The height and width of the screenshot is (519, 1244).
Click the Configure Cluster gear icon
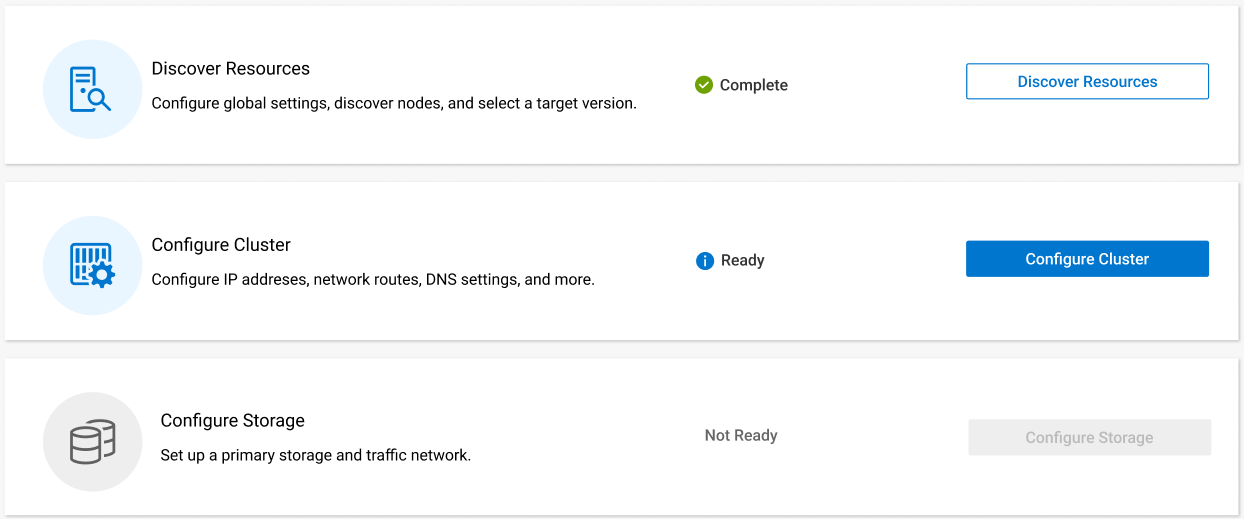tap(91, 265)
